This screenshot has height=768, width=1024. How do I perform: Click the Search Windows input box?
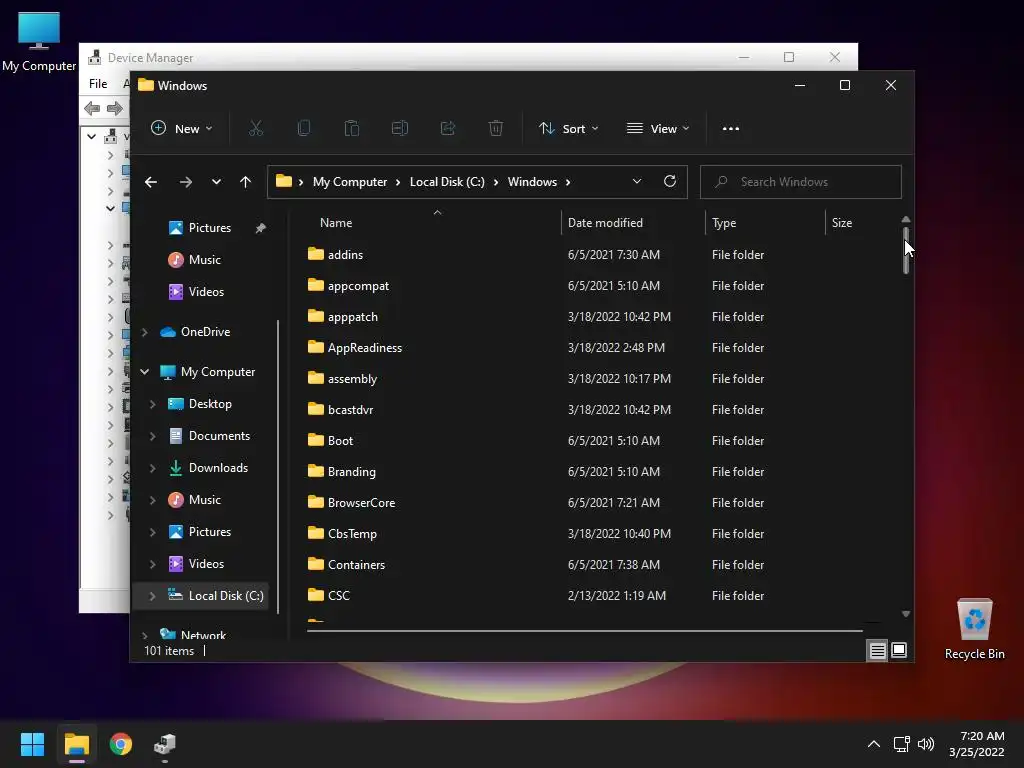[801, 182]
